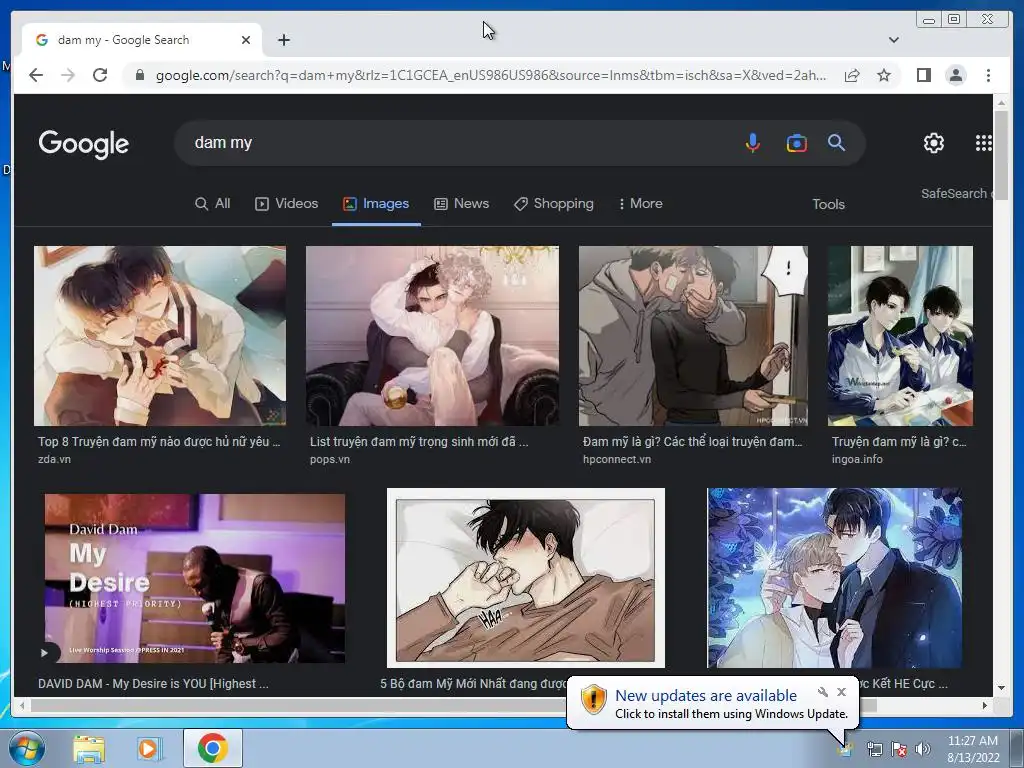Expand the tab search chevron
The width and height of the screenshot is (1024, 768).
[x=893, y=40]
